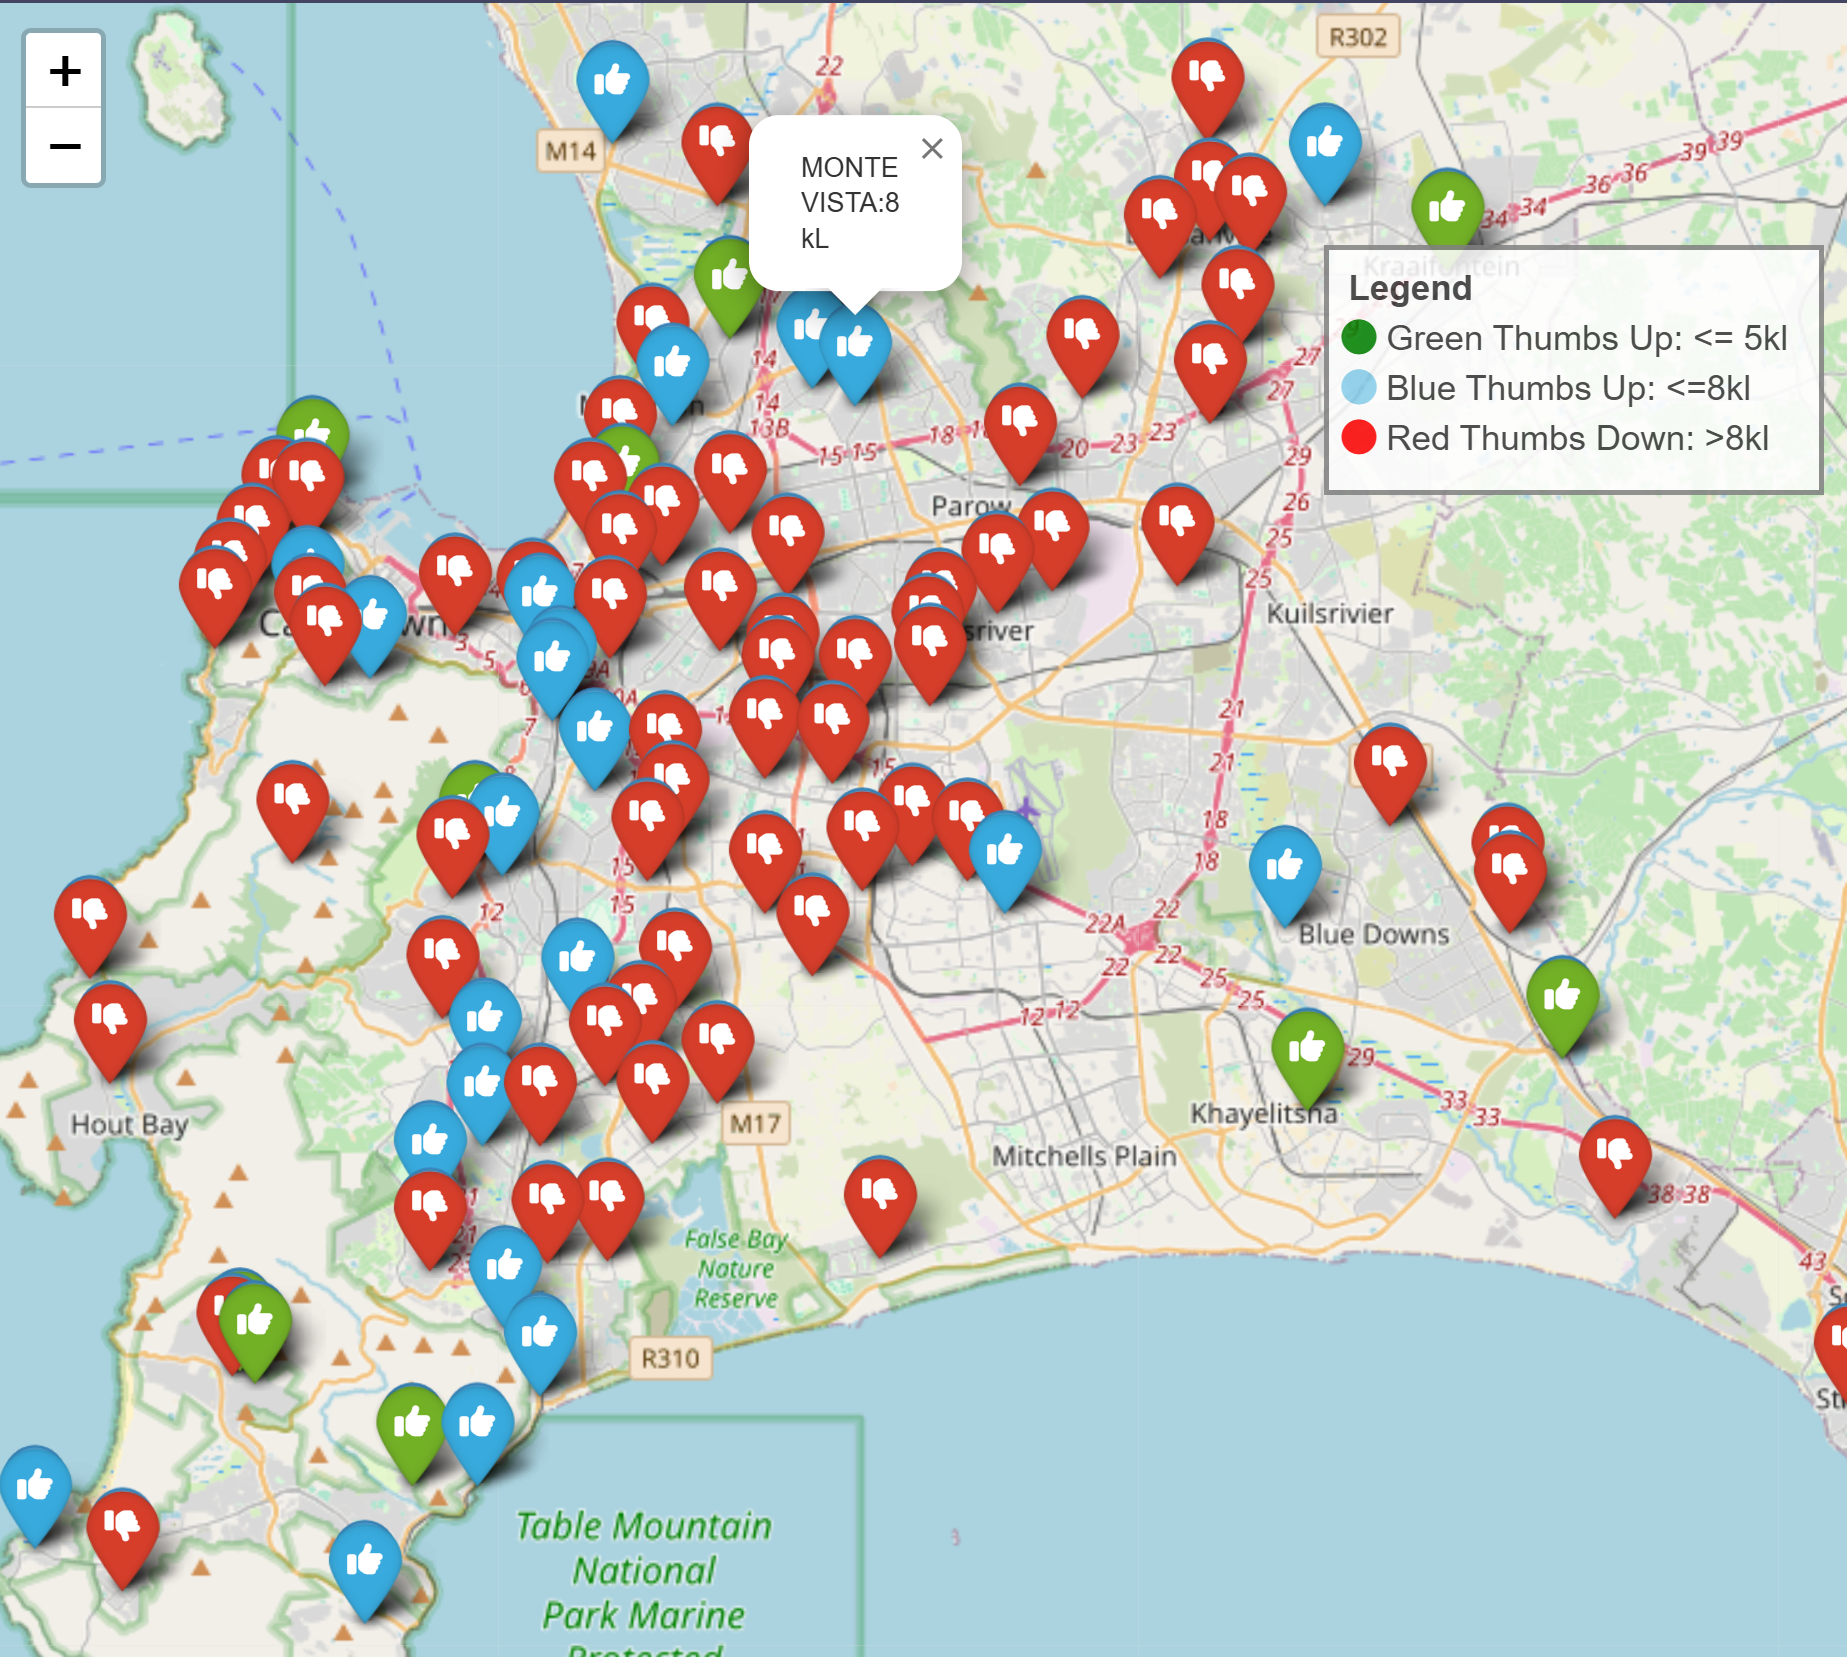The image size is (1847, 1657).
Task: Click the Blue Downs map label
Action: (1374, 934)
